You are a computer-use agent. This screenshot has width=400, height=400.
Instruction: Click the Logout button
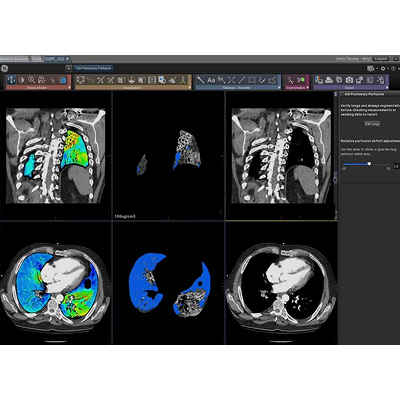click(x=381, y=59)
